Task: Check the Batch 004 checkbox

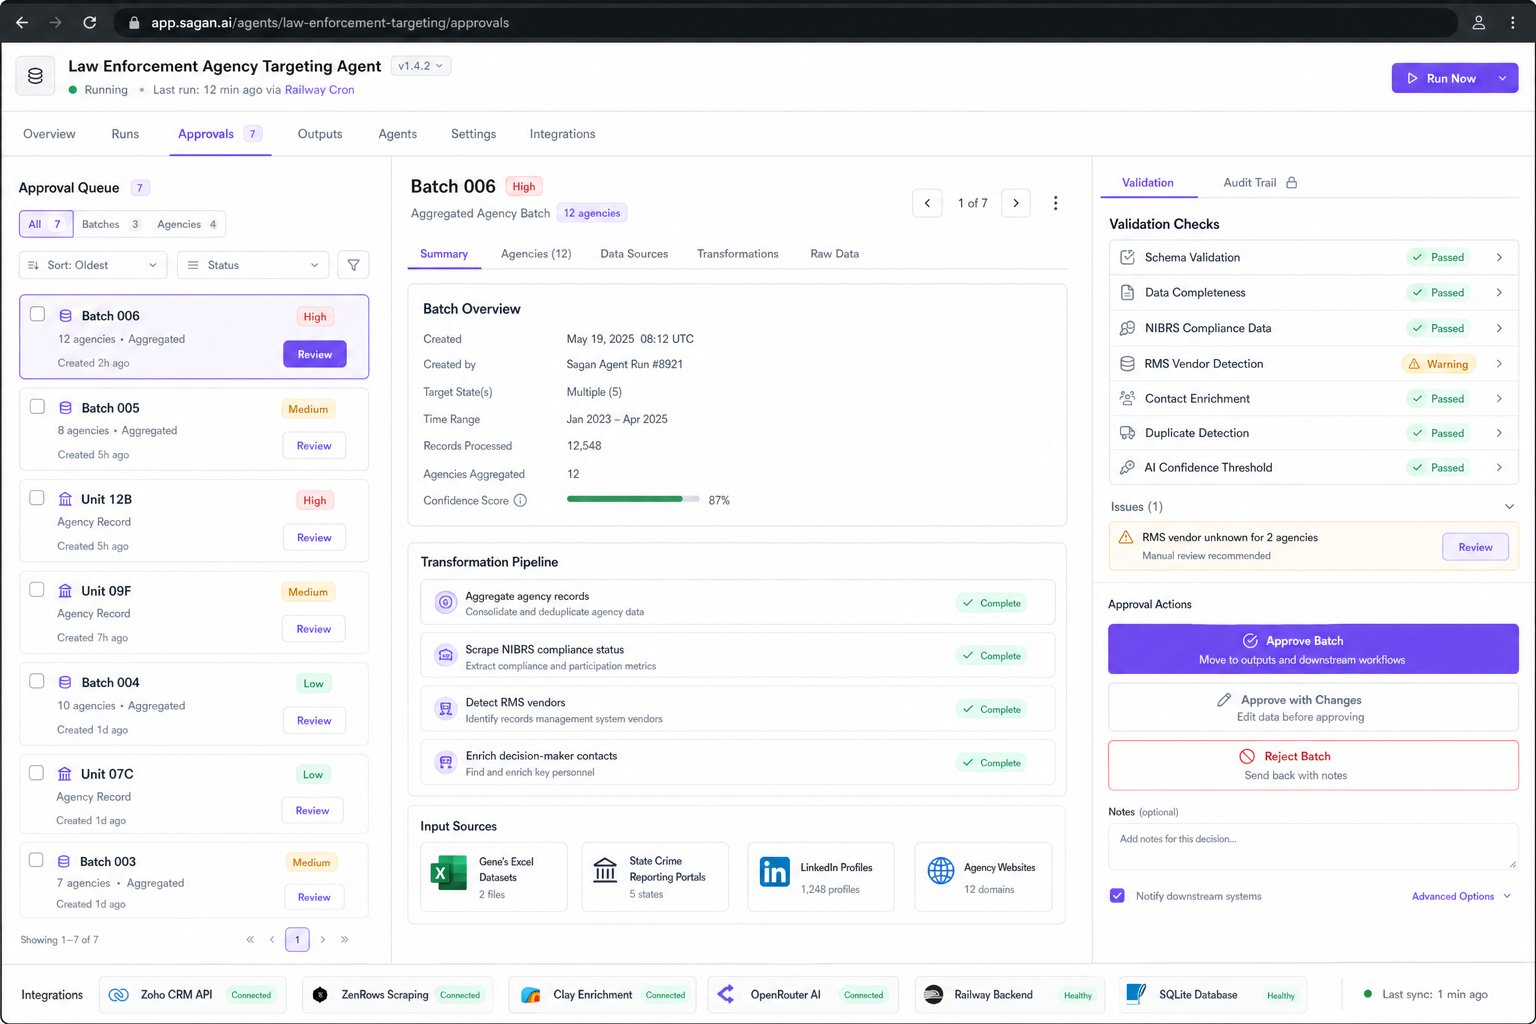Action: point(37,681)
